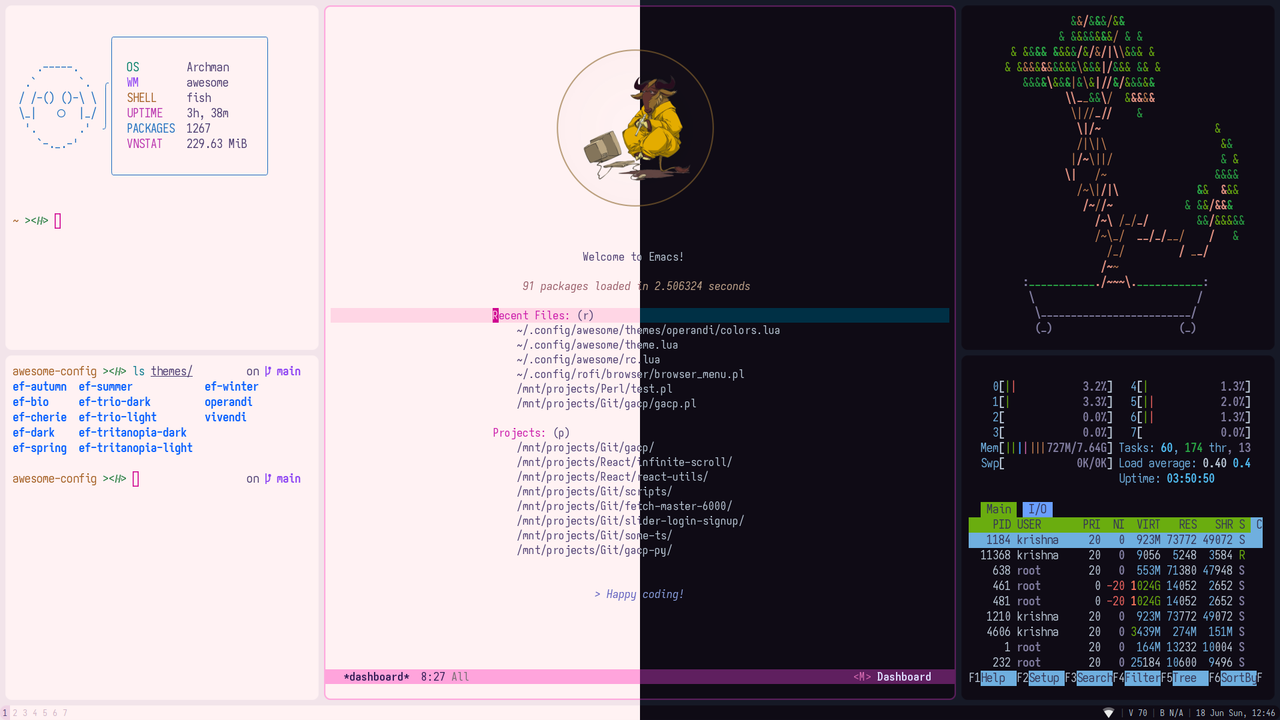Switch to workspace tag 4
1280x720 pixels.
(x=35, y=713)
